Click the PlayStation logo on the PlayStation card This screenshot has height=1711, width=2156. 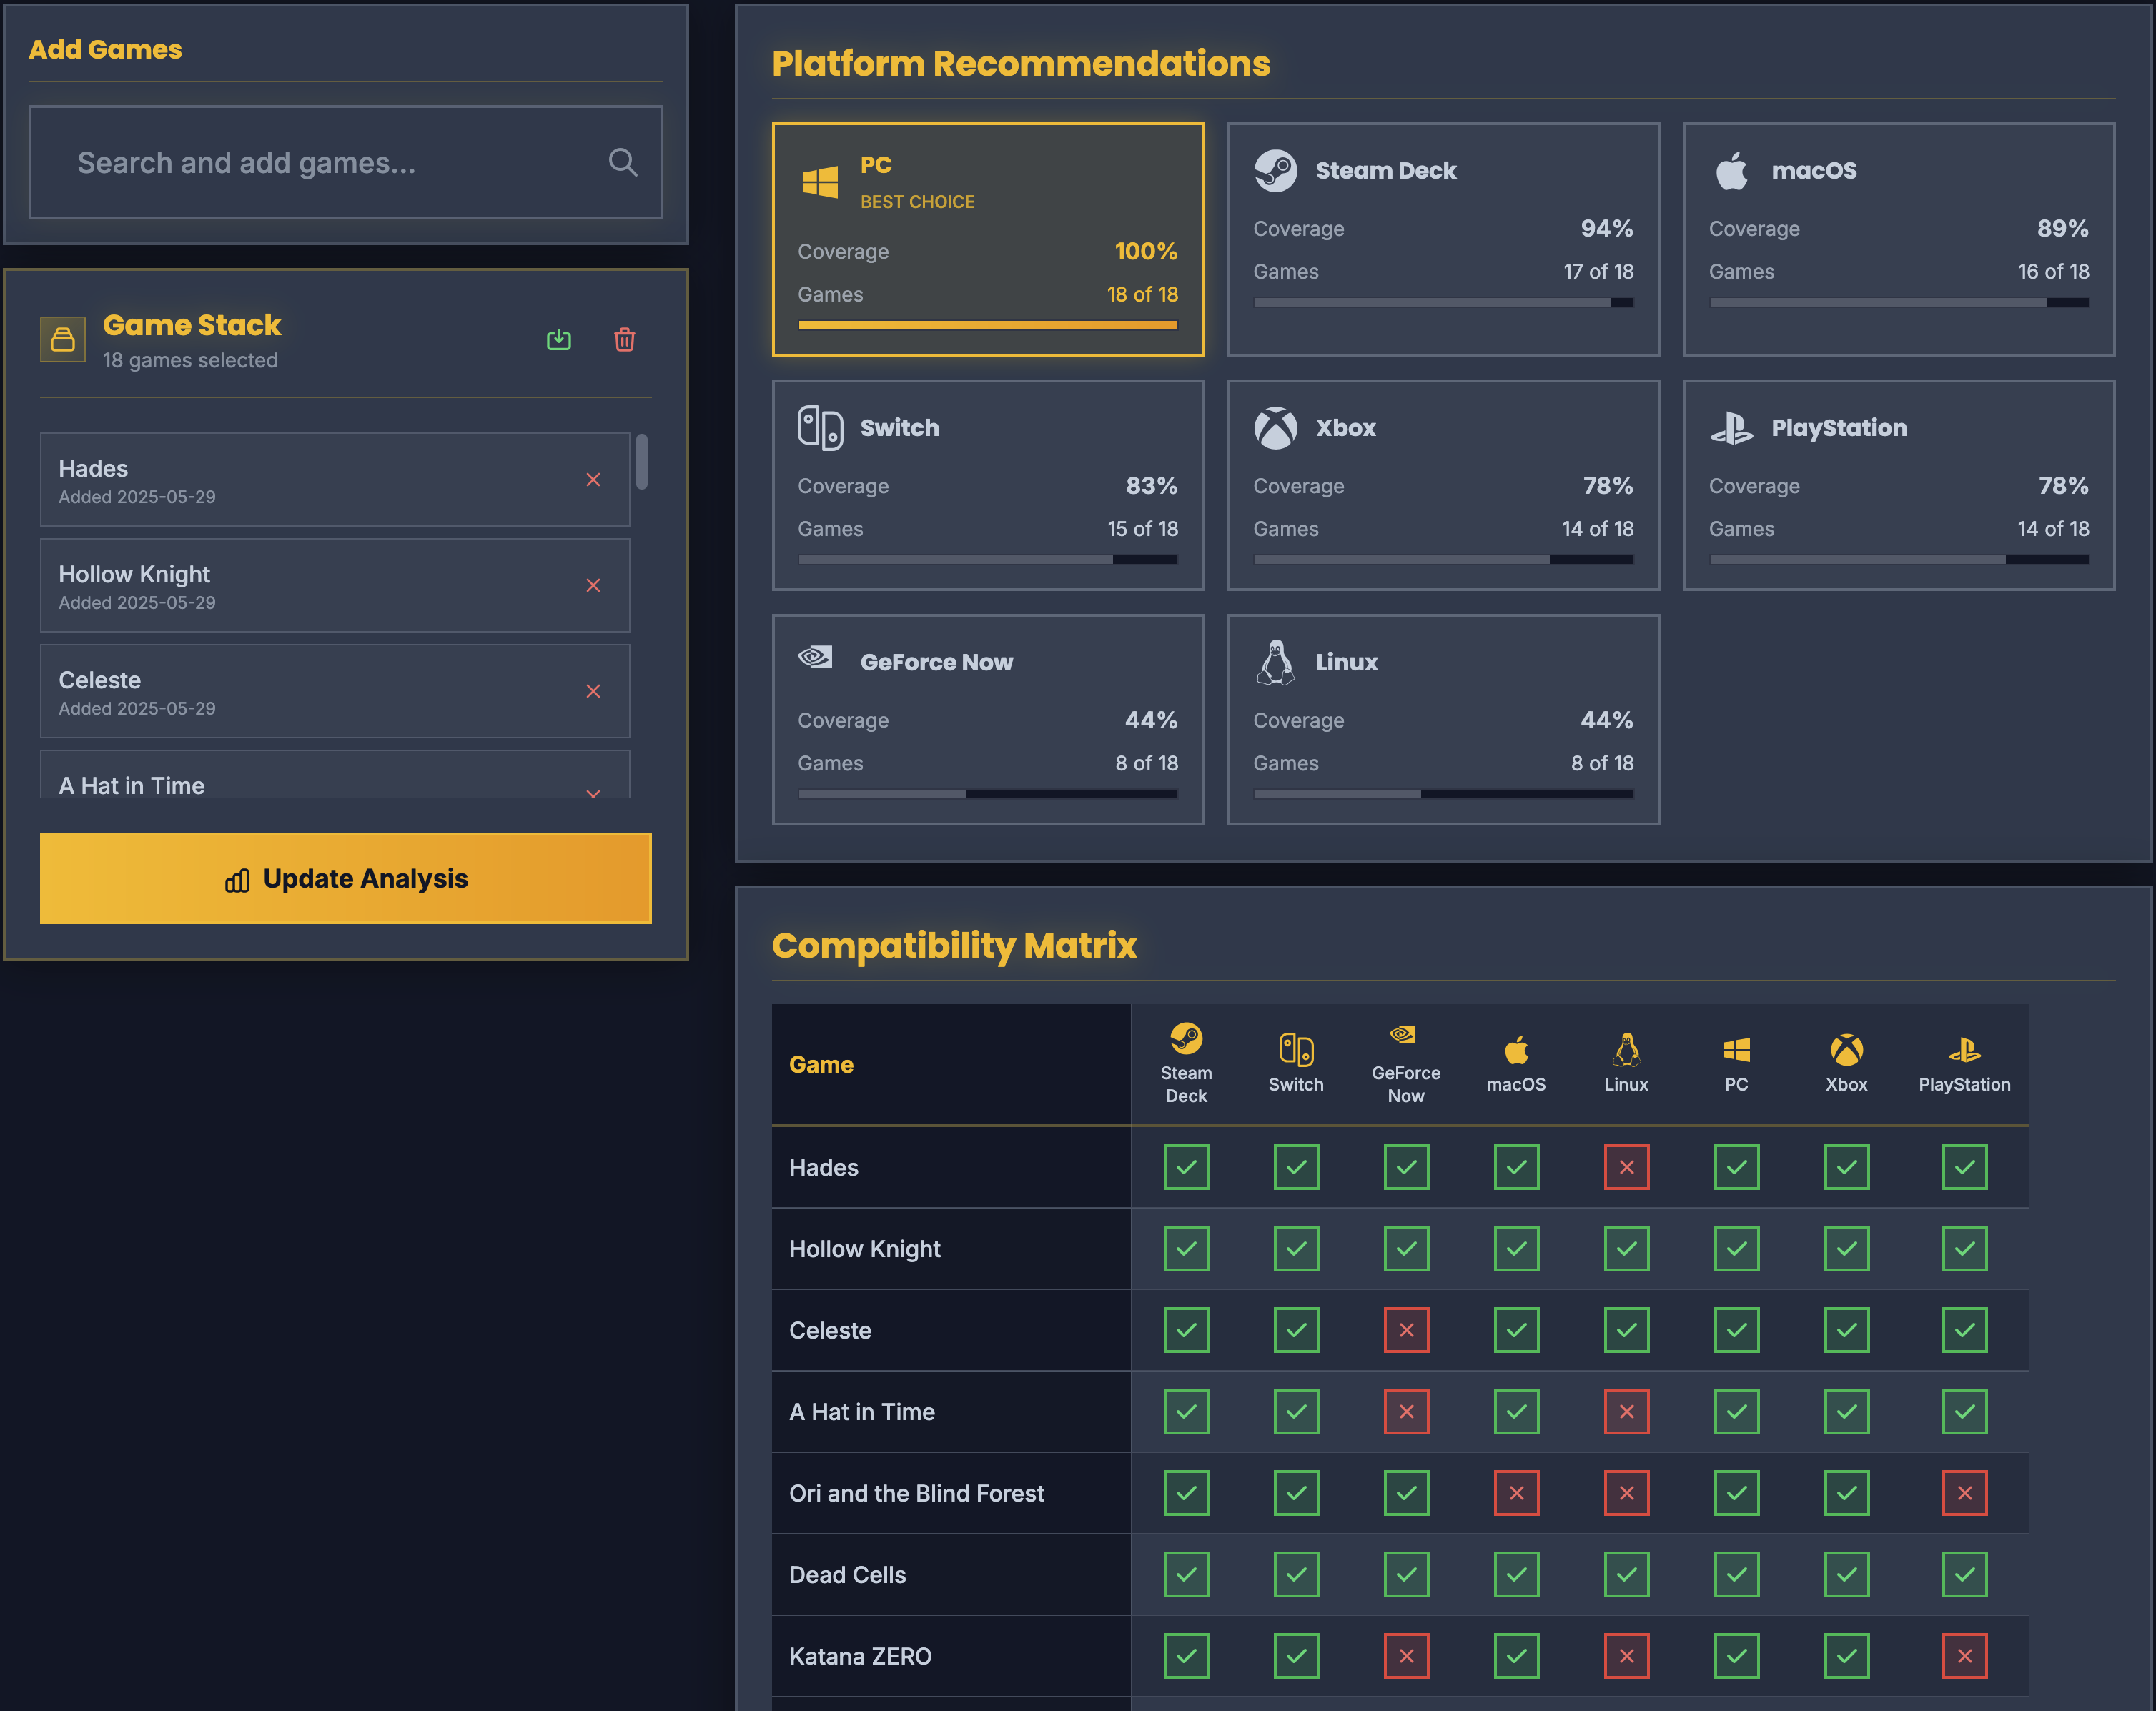pos(1731,428)
